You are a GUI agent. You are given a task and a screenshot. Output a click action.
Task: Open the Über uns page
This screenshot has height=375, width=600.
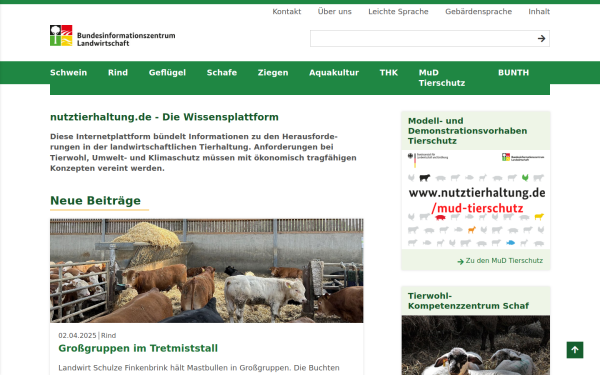334,11
